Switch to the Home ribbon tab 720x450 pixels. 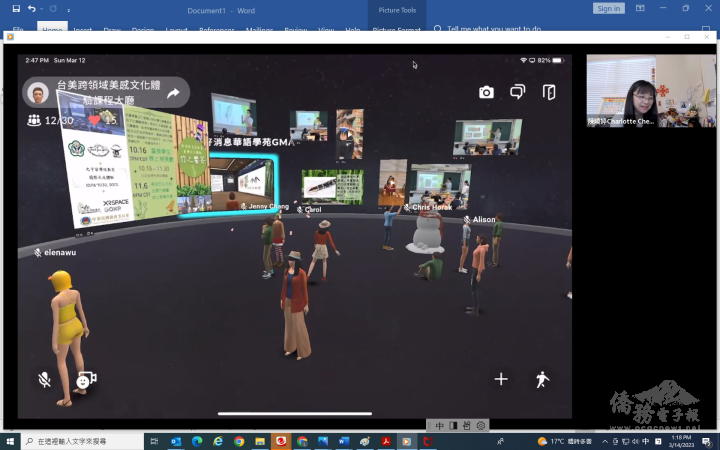pyautogui.click(x=53, y=30)
